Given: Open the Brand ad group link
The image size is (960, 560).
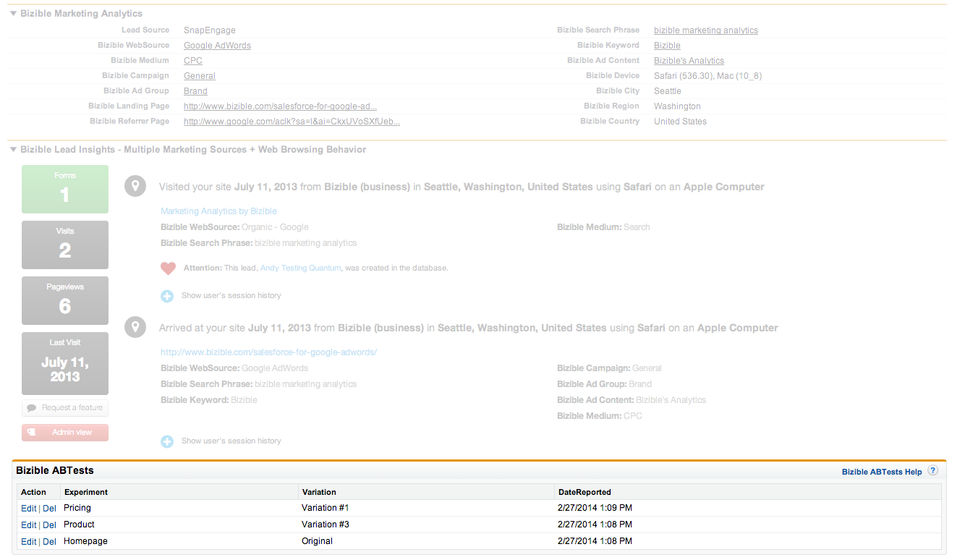Looking at the screenshot, I should click(195, 91).
